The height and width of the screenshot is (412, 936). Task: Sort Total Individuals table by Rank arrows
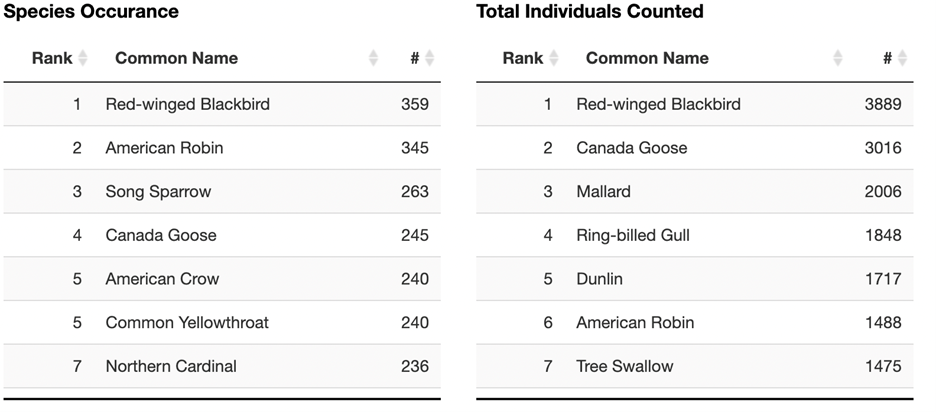(x=554, y=59)
